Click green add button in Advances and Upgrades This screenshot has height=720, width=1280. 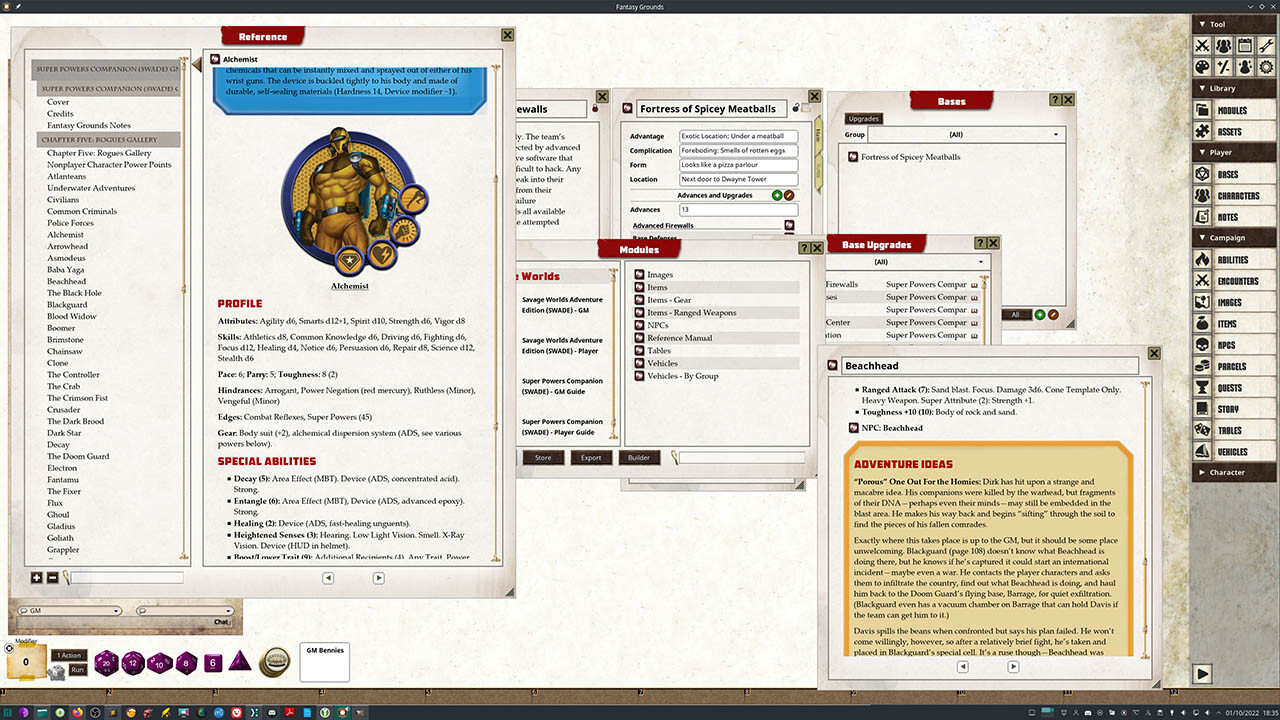coord(777,195)
